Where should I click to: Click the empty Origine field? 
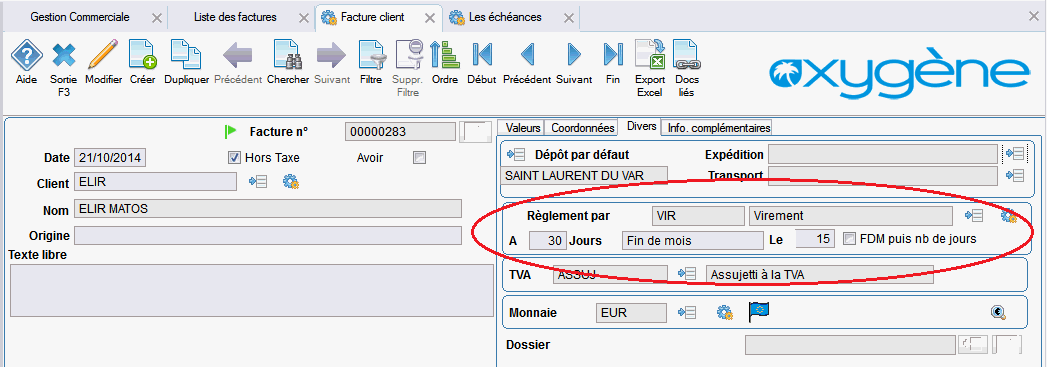(268, 236)
